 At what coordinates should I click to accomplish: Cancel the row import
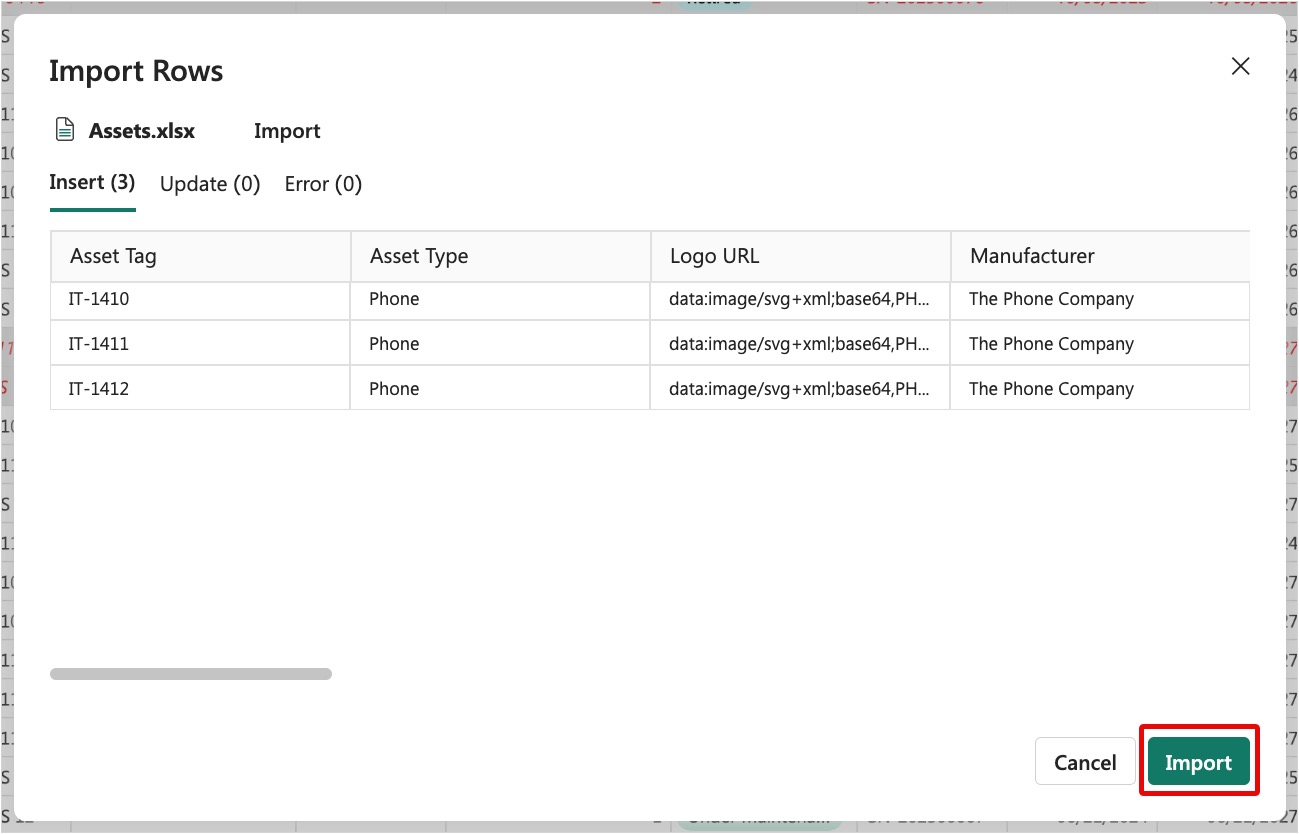click(1085, 763)
